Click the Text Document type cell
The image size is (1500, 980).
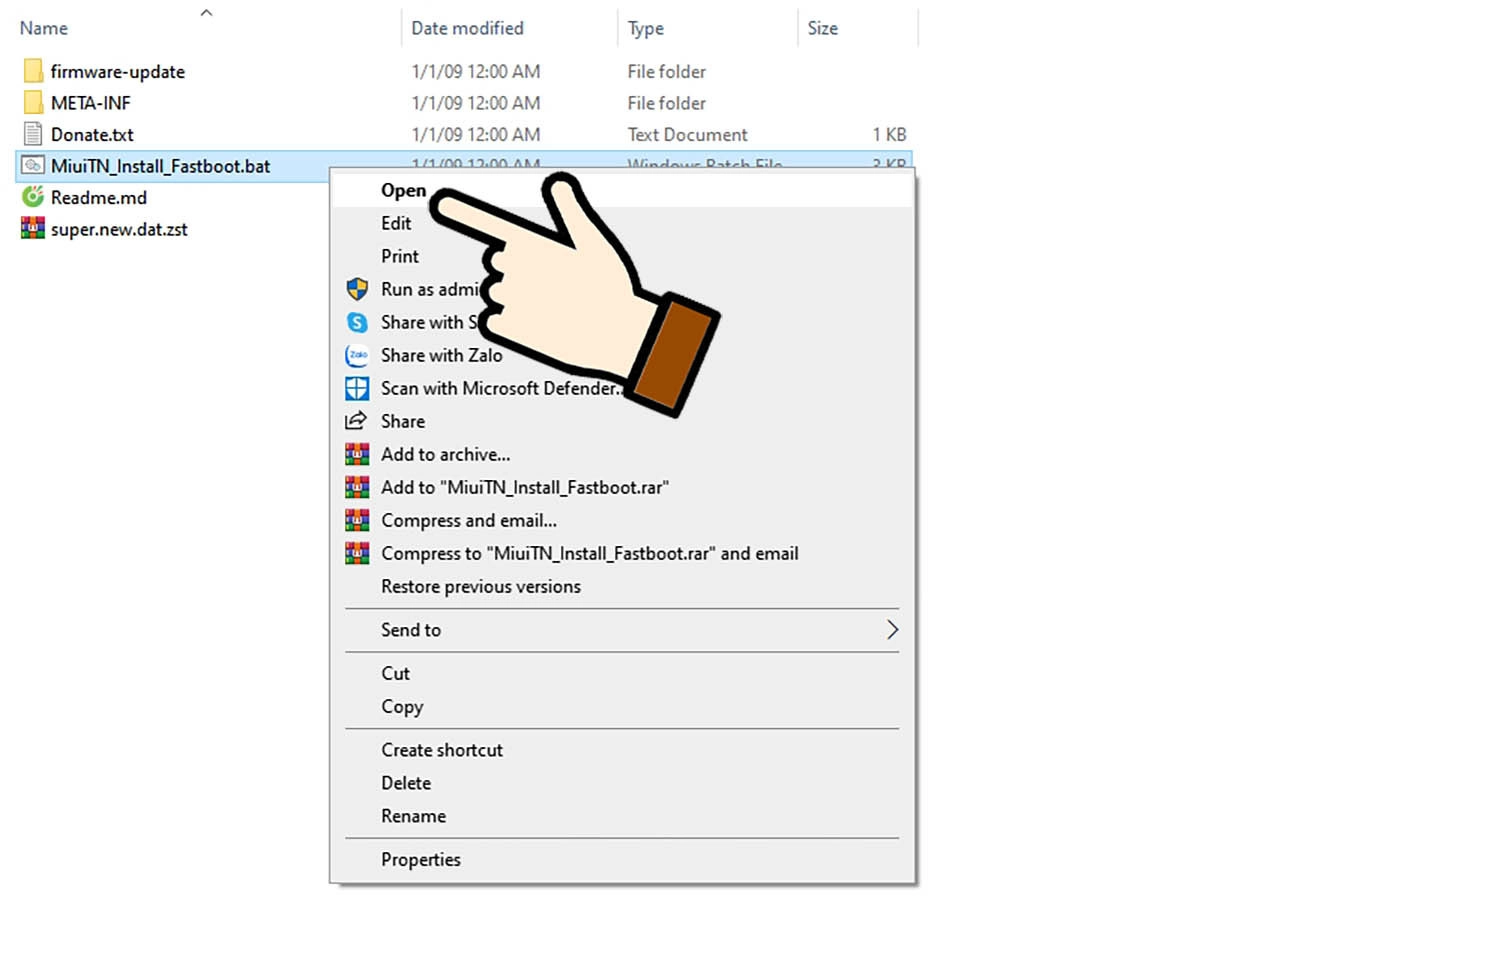(x=687, y=134)
